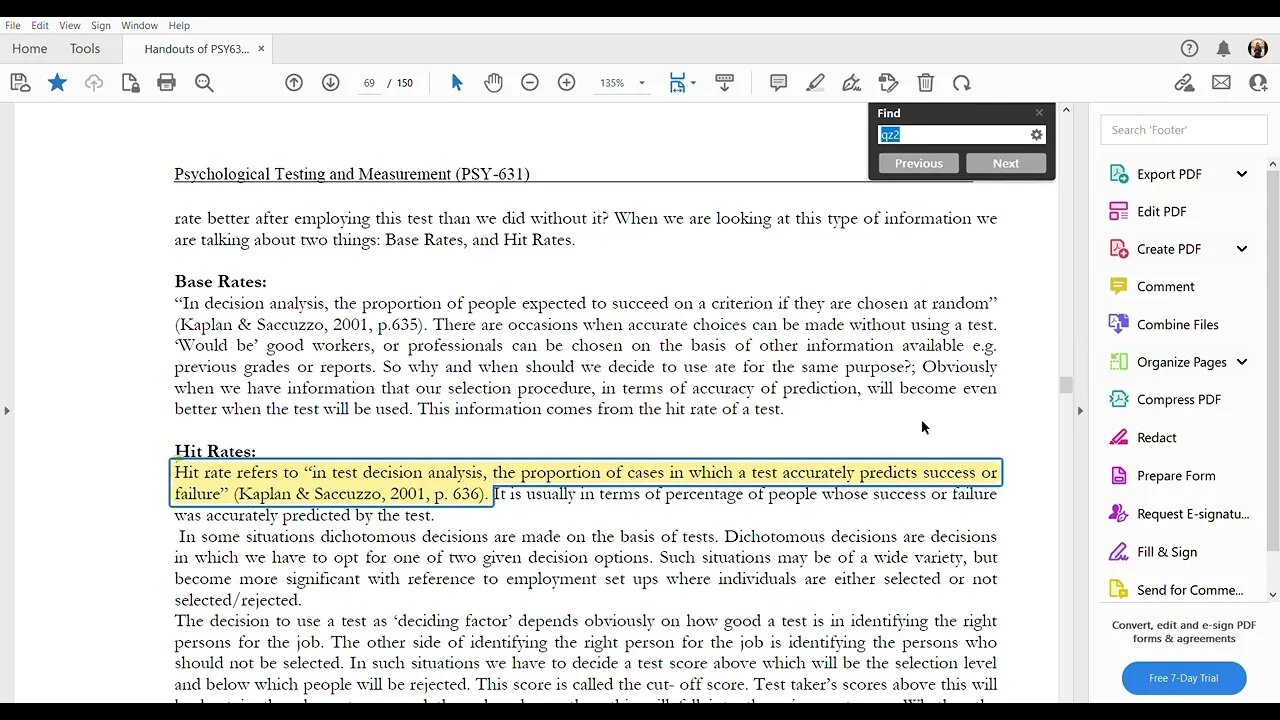
Task: Open the stamp tool
Action: tap(888, 83)
